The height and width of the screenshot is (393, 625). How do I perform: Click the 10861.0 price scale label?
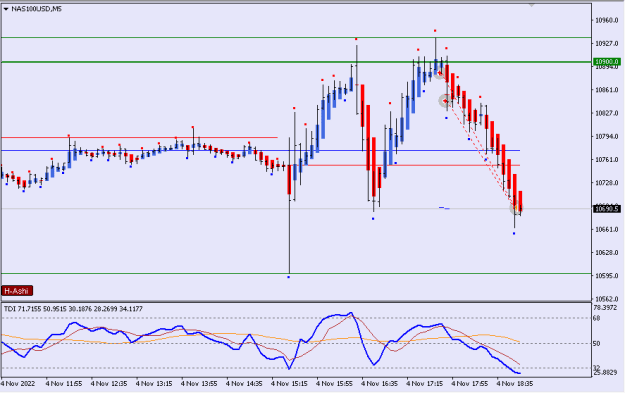(x=606, y=90)
